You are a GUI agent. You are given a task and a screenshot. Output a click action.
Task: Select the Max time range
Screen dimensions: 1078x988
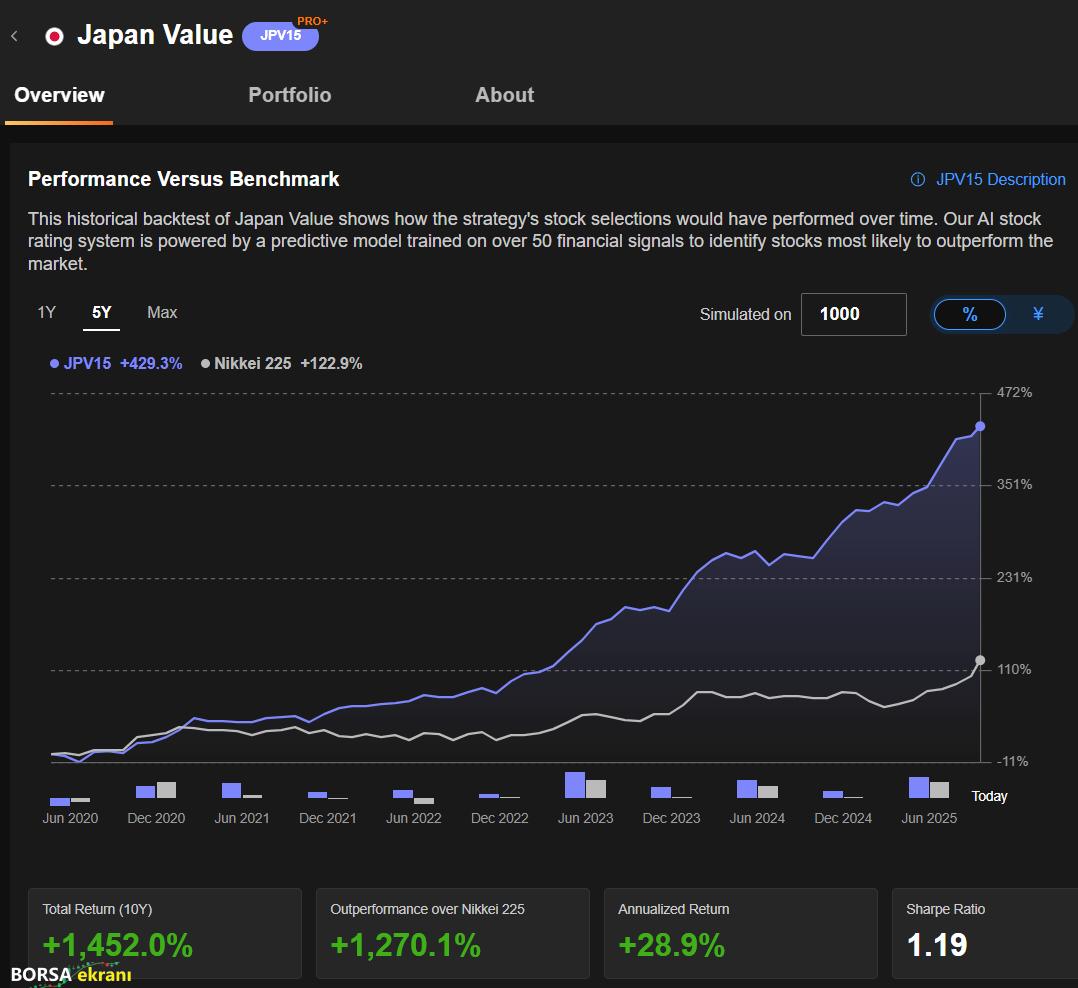(x=162, y=313)
